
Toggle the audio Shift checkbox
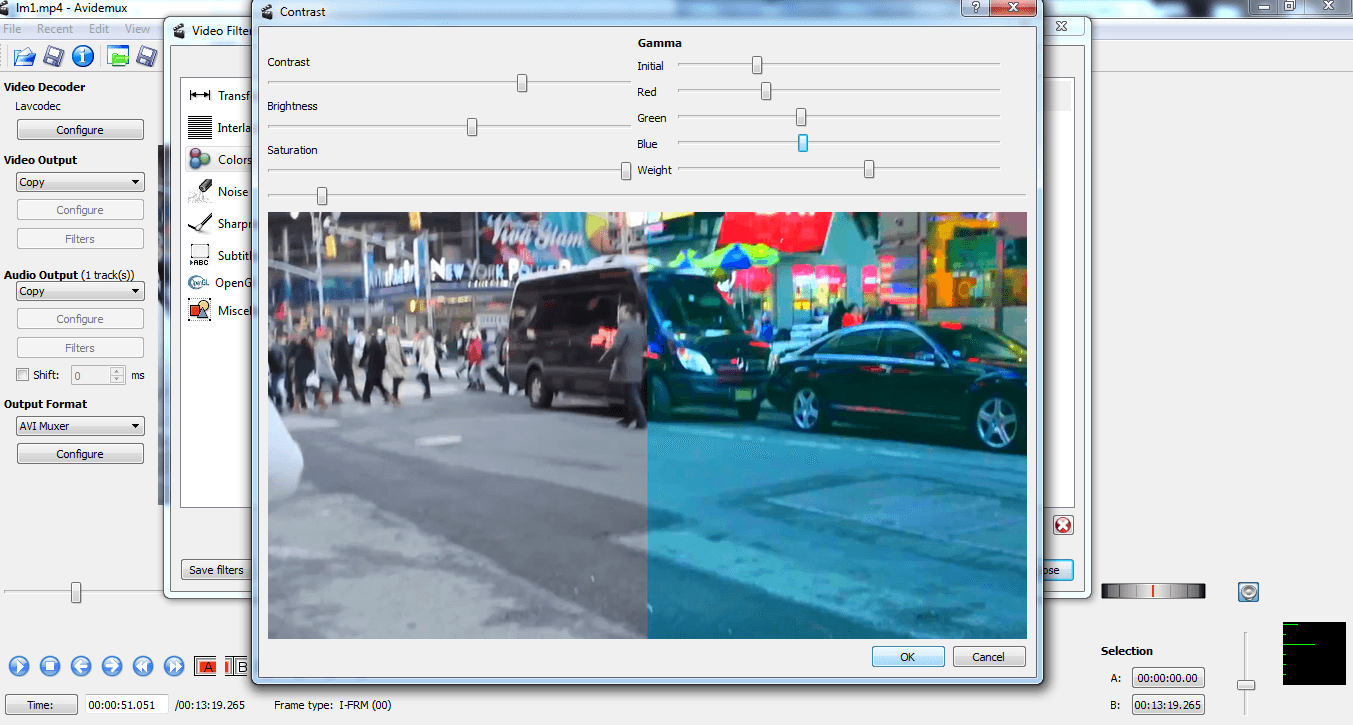(23, 375)
